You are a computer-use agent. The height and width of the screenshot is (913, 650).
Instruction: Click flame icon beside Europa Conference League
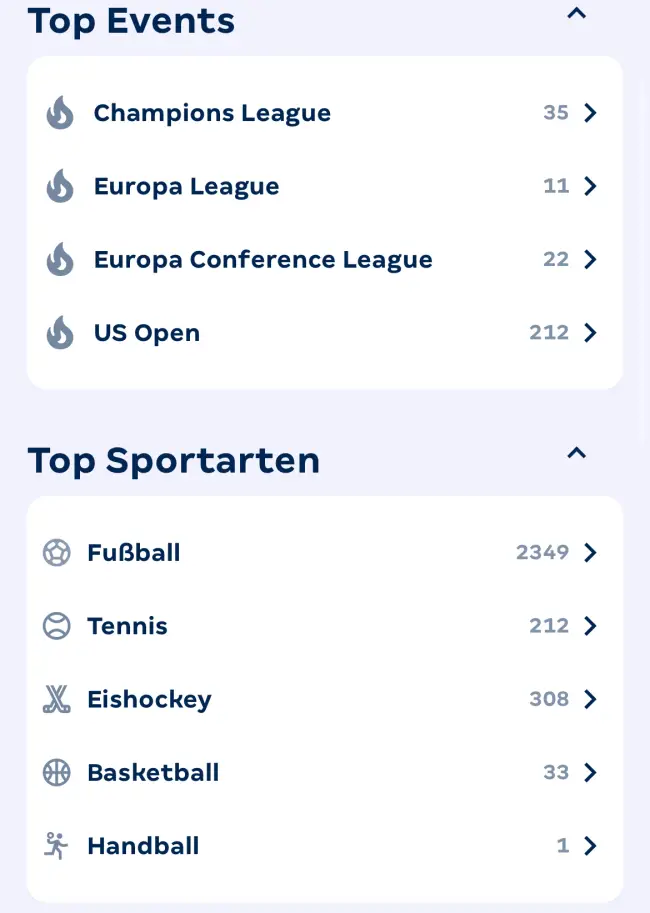(x=60, y=260)
